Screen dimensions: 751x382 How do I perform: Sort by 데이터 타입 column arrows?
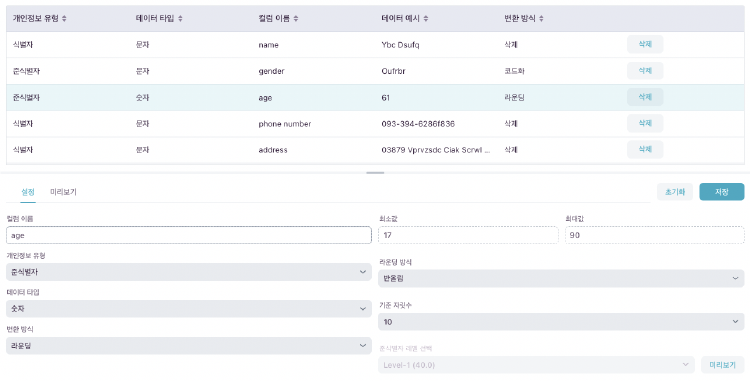point(181,19)
